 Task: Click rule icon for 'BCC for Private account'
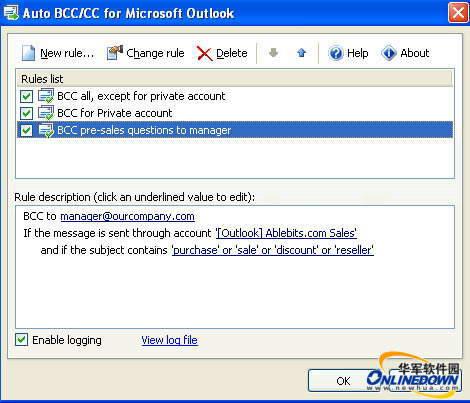tap(46, 113)
